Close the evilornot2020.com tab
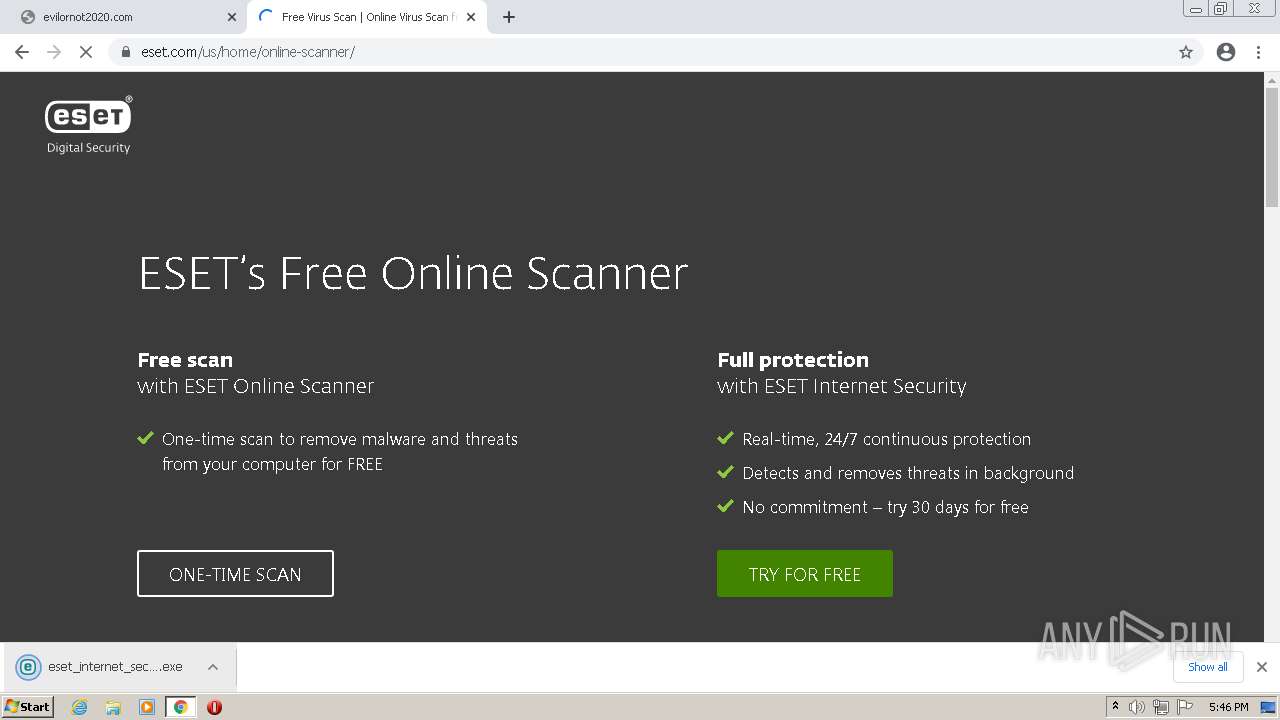 pyautogui.click(x=232, y=17)
